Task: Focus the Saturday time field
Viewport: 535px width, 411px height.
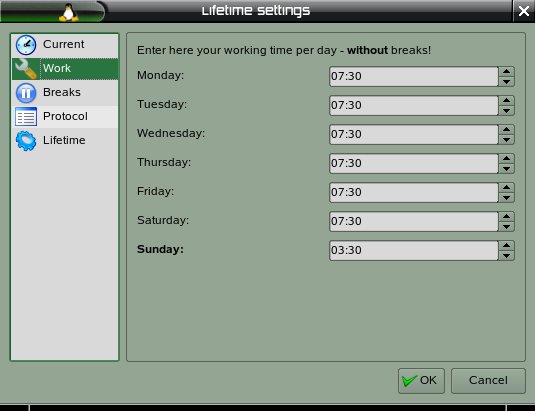Action: click(414, 221)
